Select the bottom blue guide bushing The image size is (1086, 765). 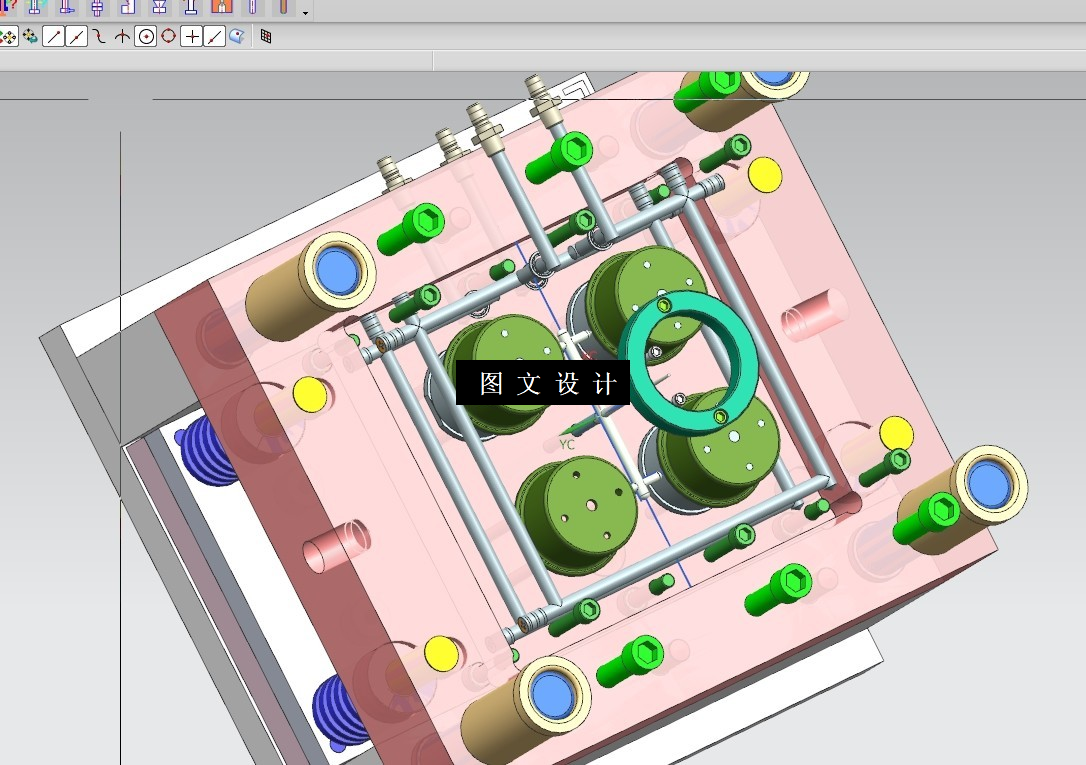point(552,694)
